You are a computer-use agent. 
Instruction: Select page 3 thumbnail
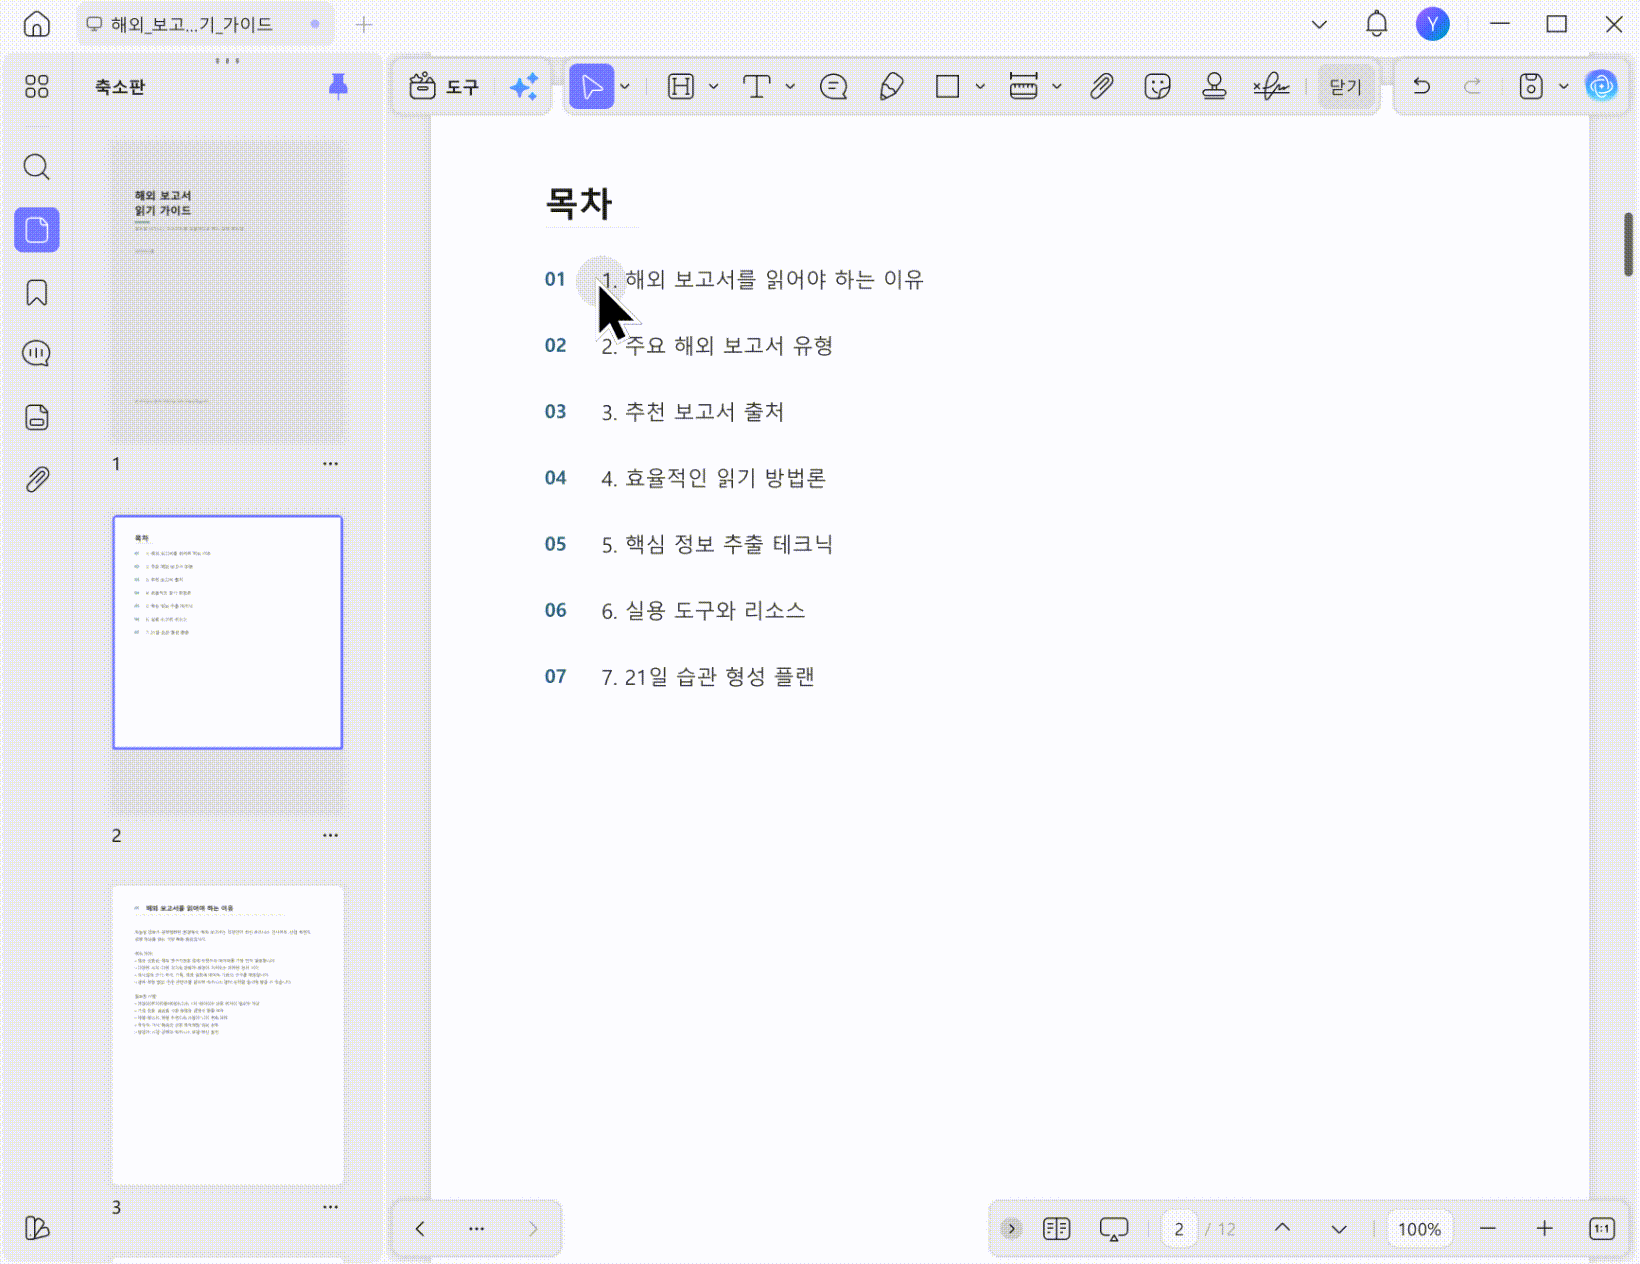[x=228, y=1035]
